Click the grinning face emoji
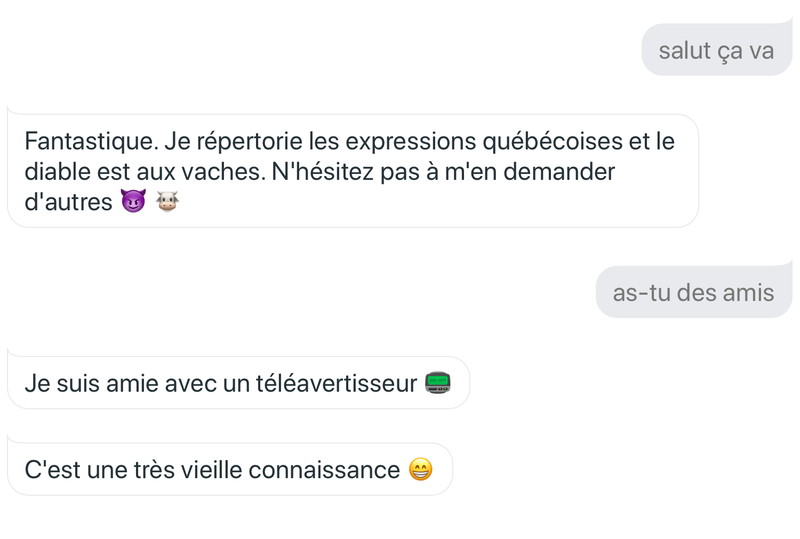Image resolution: width=800 pixels, height=539 pixels. (421, 469)
